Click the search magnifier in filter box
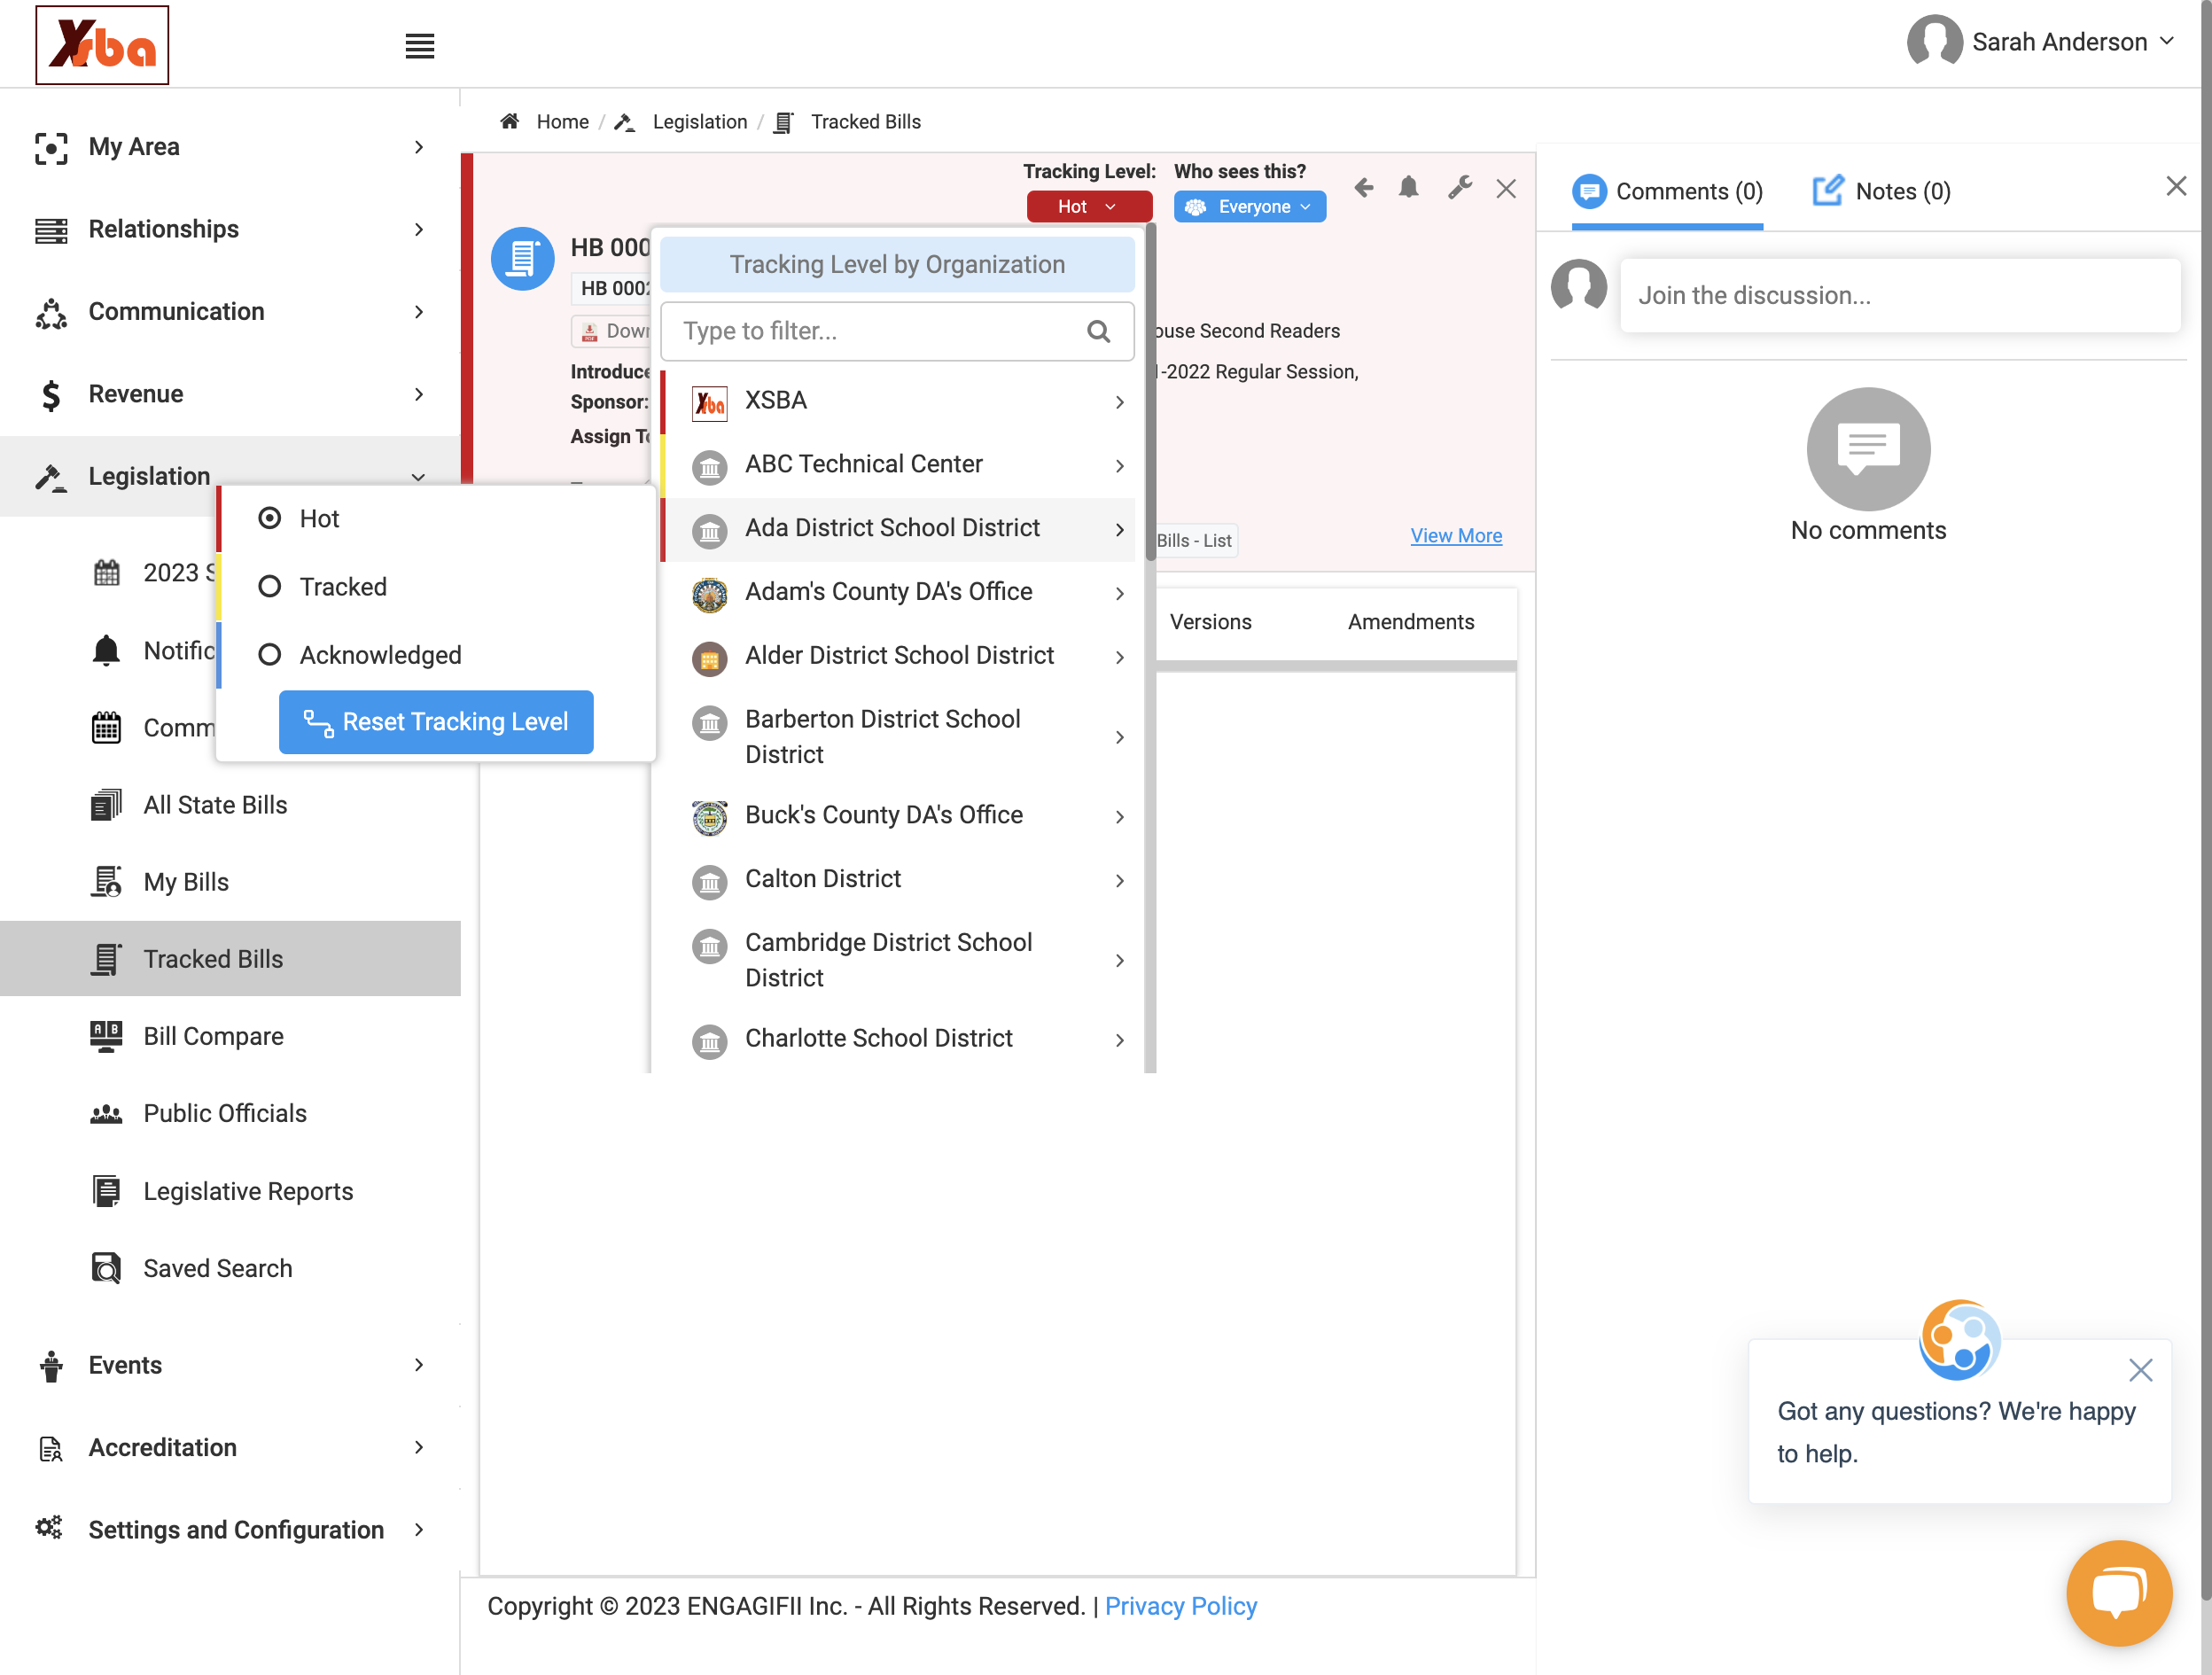Screen dimensions: 2212x1675 click(x=1098, y=331)
